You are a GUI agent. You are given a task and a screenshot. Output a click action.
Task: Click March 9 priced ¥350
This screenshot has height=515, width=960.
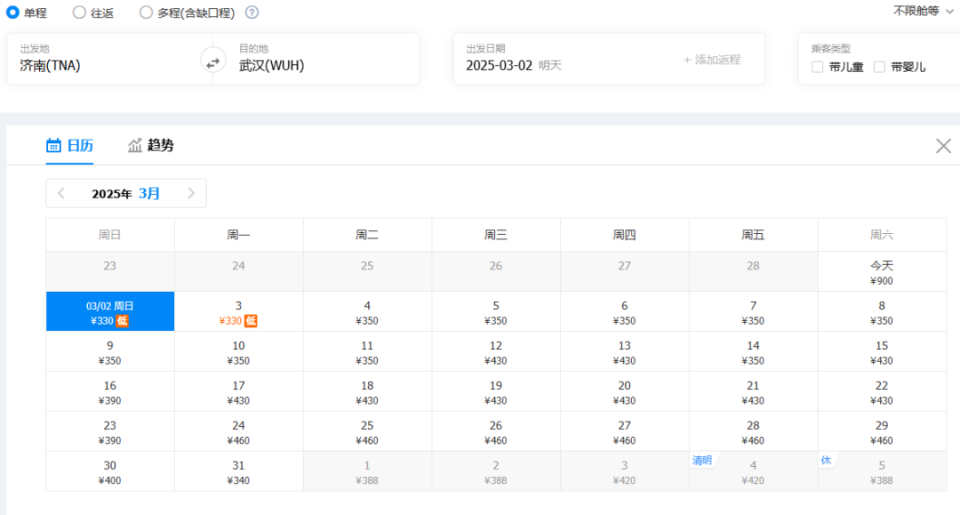pos(110,352)
